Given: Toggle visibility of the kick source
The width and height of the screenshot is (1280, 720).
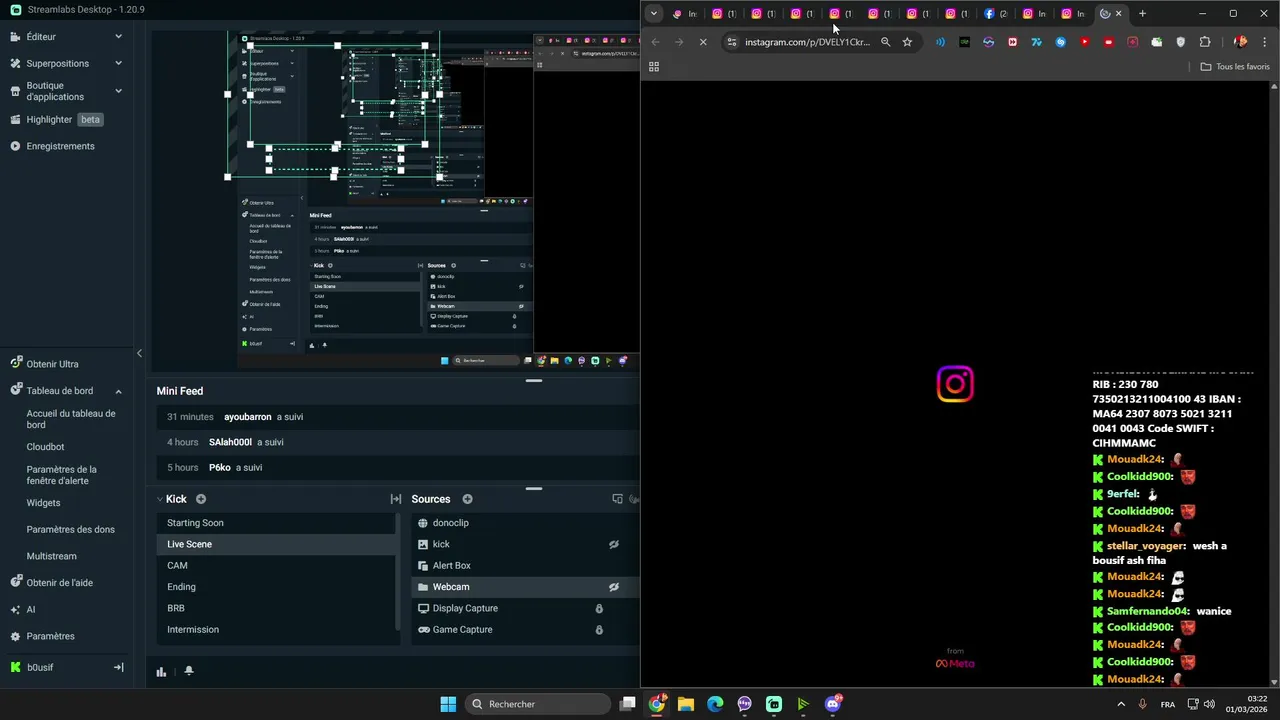Looking at the screenshot, I should pyautogui.click(x=614, y=544).
